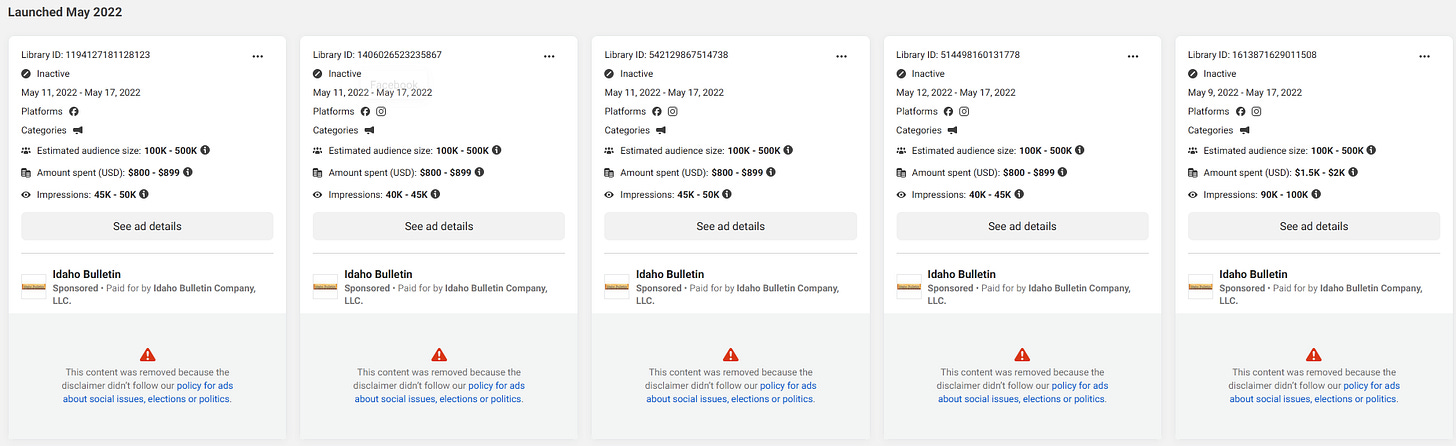Click See ad details for ad 1406026523235867
This screenshot has height=446, width=1456.
pyautogui.click(x=439, y=226)
